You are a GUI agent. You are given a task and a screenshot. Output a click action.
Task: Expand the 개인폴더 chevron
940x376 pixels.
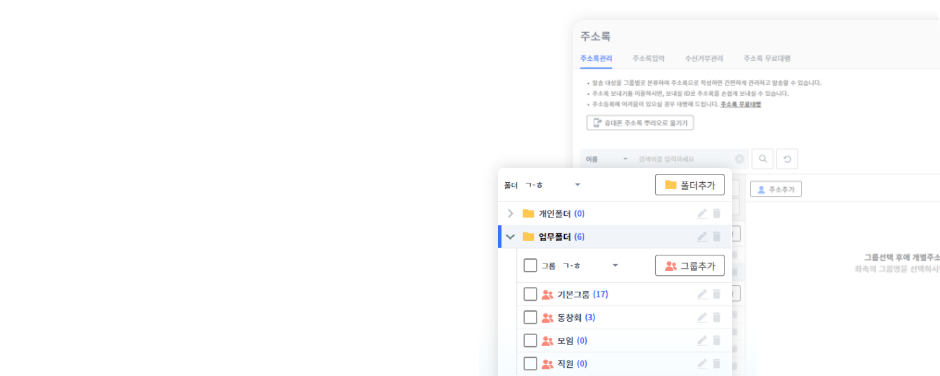[x=510, y=213]
